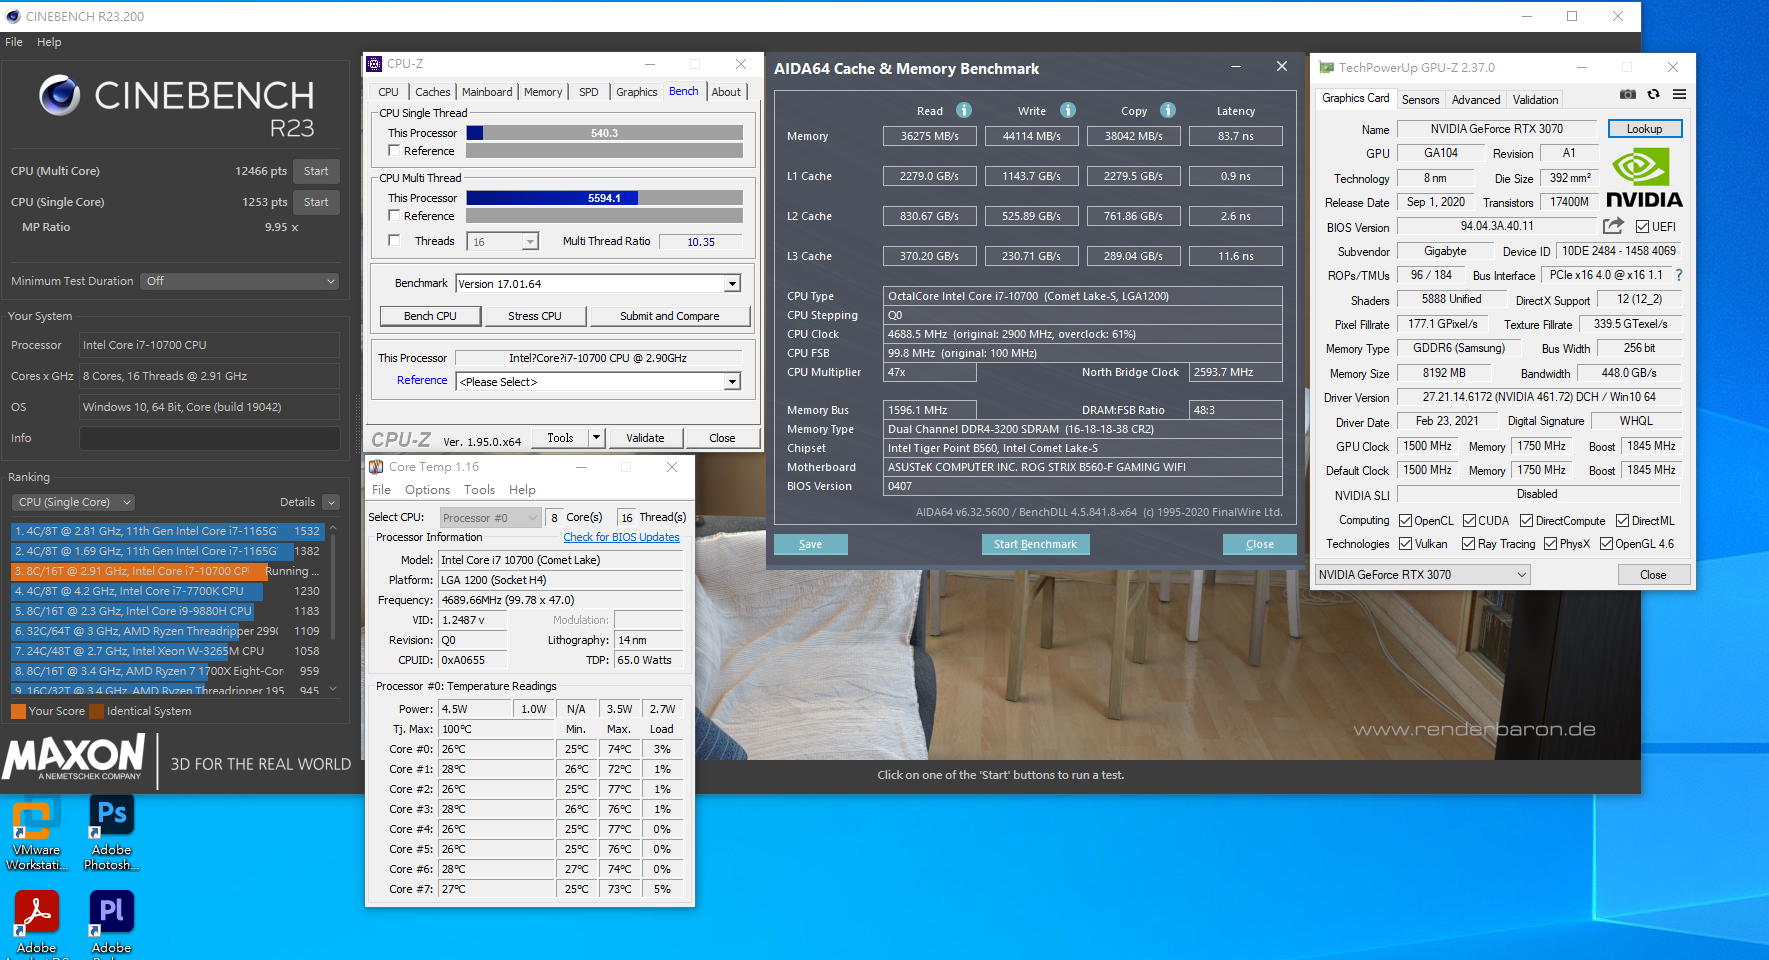Click the Cinebench Info input field
The height and width of the screenshot is (960, 1769).
coord(209,438)
